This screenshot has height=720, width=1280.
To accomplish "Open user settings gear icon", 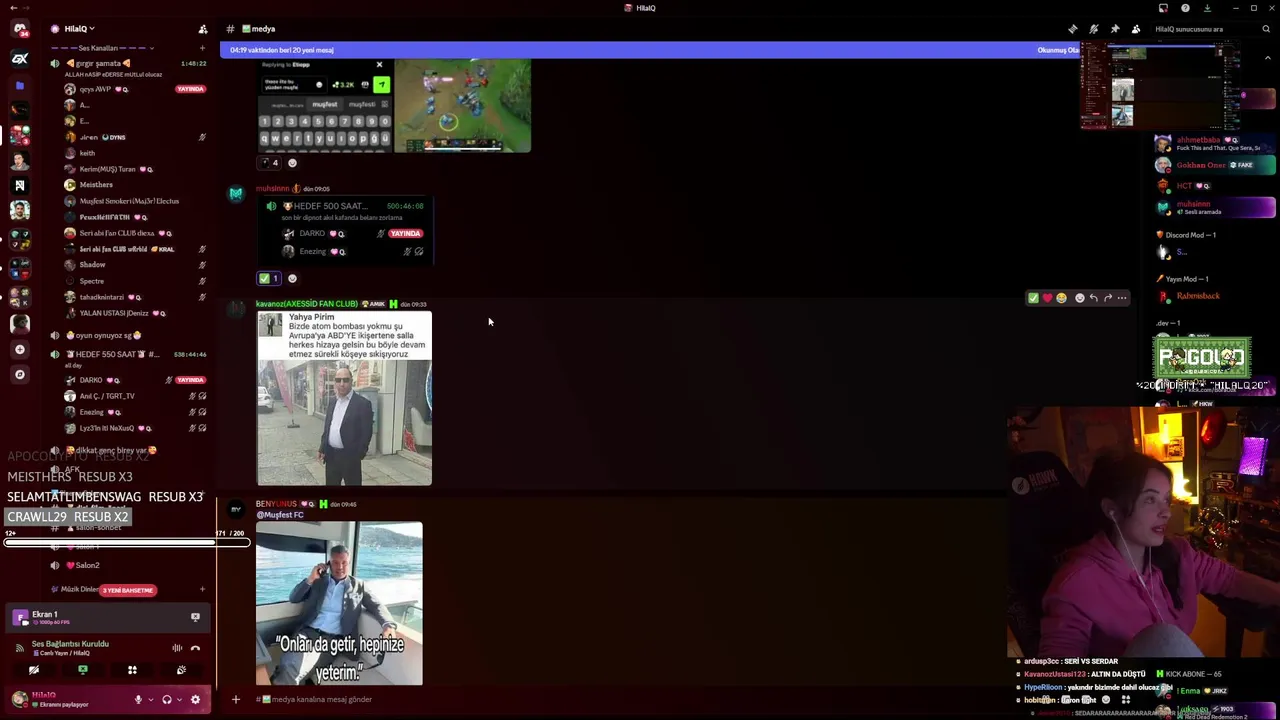I will pyautogui.click(x=195, y=700).
